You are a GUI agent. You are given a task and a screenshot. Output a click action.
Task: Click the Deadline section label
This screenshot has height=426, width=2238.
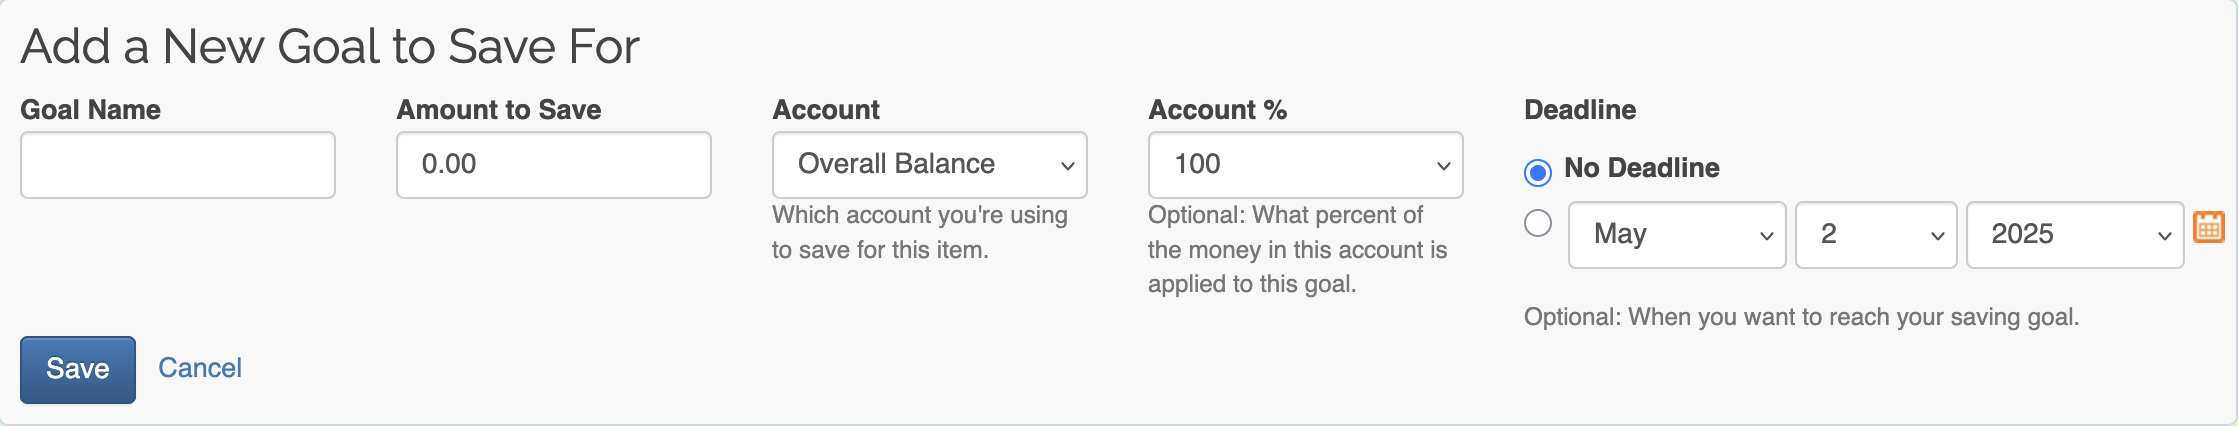pyautogui.click(x=1580, y=110)
